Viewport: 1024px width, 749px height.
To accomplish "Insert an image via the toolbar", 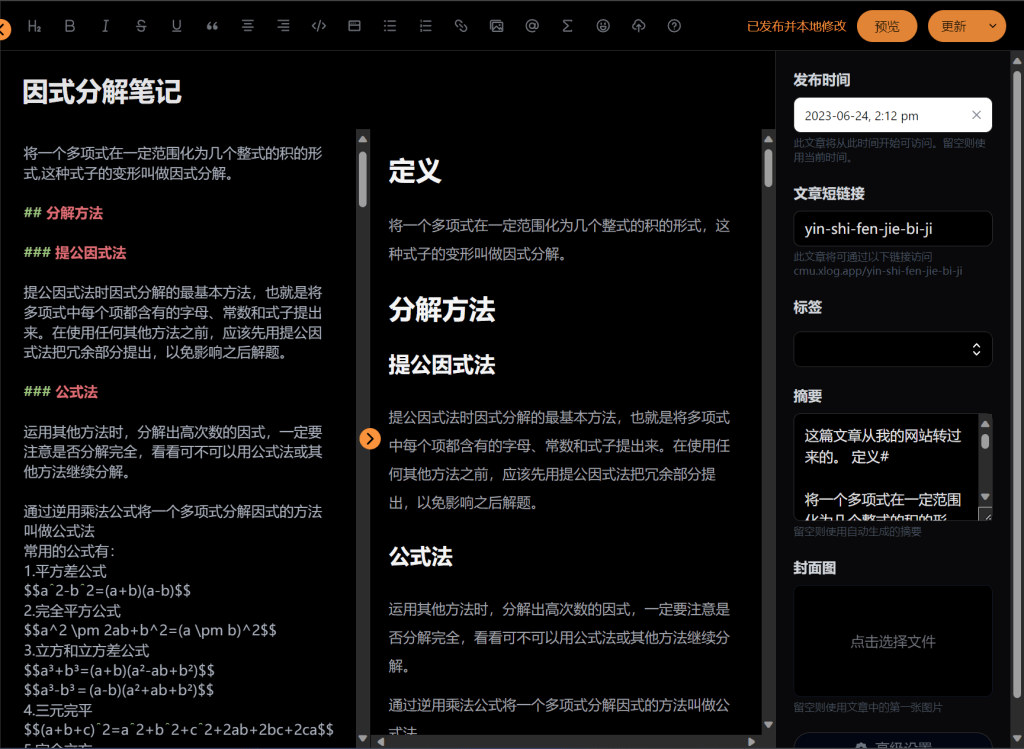I will 496,26.
